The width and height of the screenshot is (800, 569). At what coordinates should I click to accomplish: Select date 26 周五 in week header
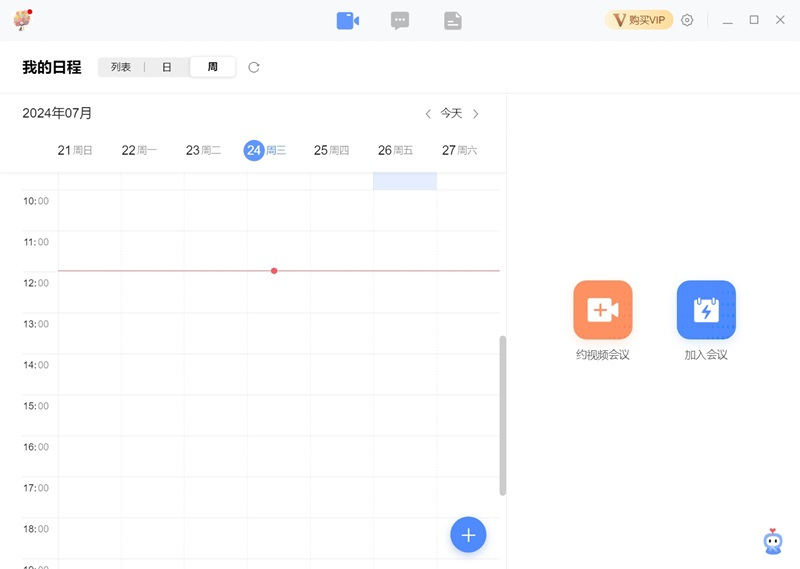coord(395,150)
